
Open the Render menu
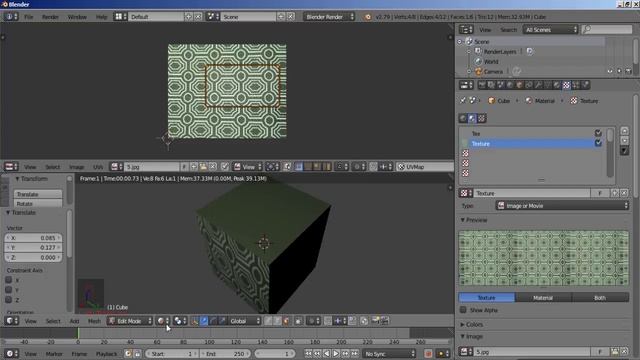pos(50,17)
